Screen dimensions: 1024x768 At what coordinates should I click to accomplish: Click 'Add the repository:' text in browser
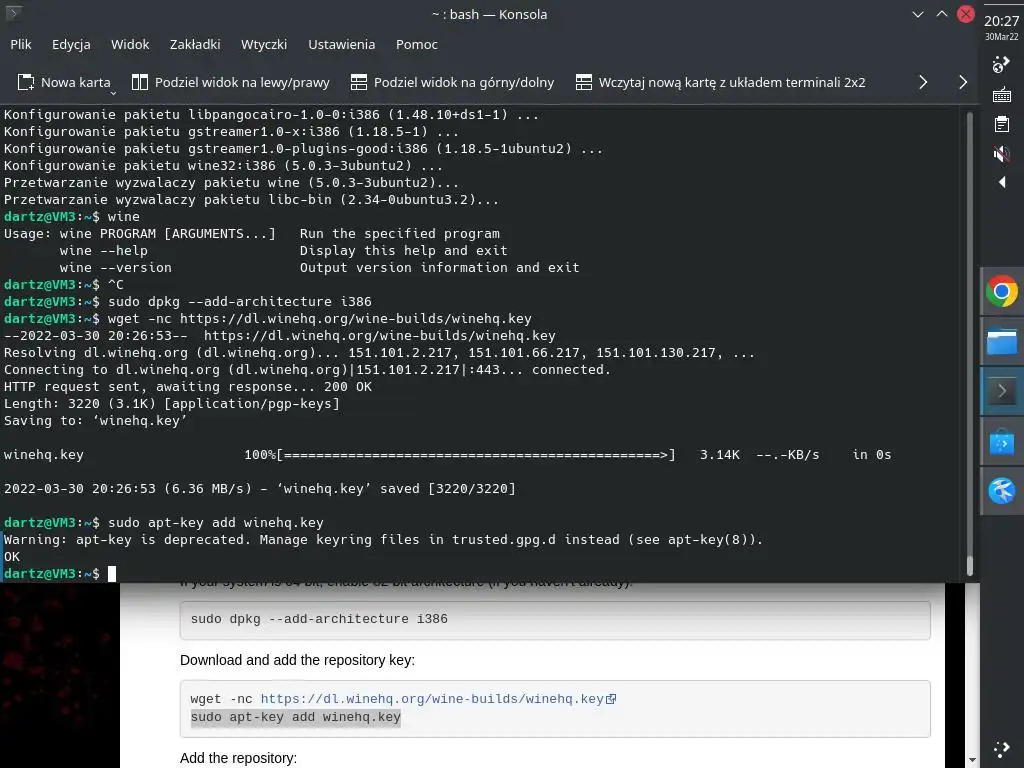point(238,758)
